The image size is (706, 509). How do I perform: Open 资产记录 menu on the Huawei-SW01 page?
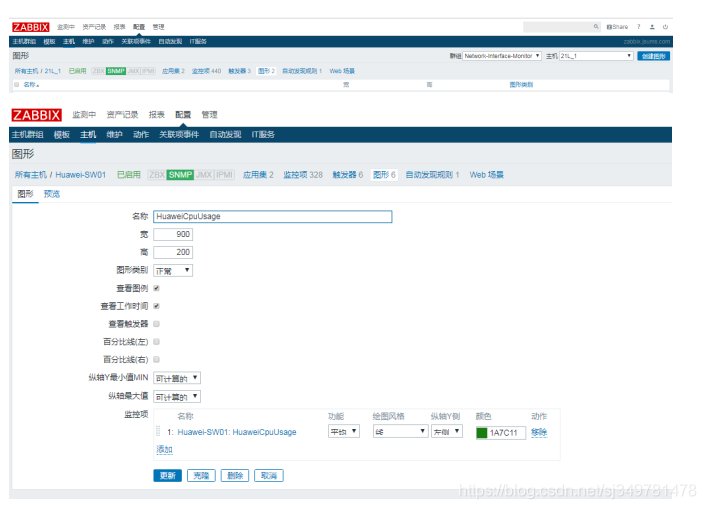[x=122, y=115]
